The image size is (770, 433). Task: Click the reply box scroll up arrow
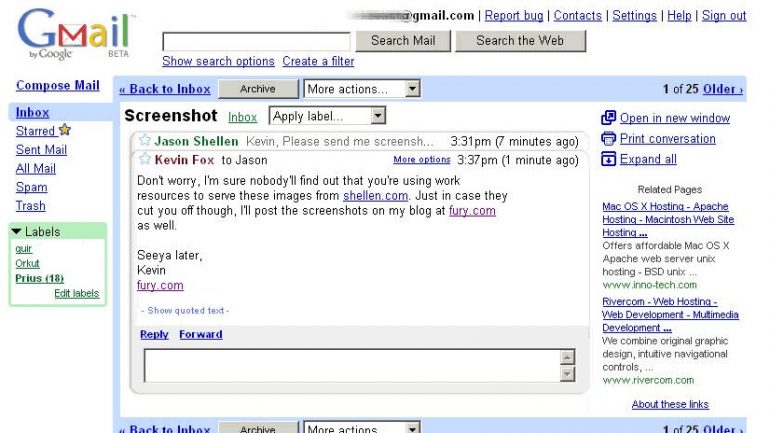(x=567, y=357)
